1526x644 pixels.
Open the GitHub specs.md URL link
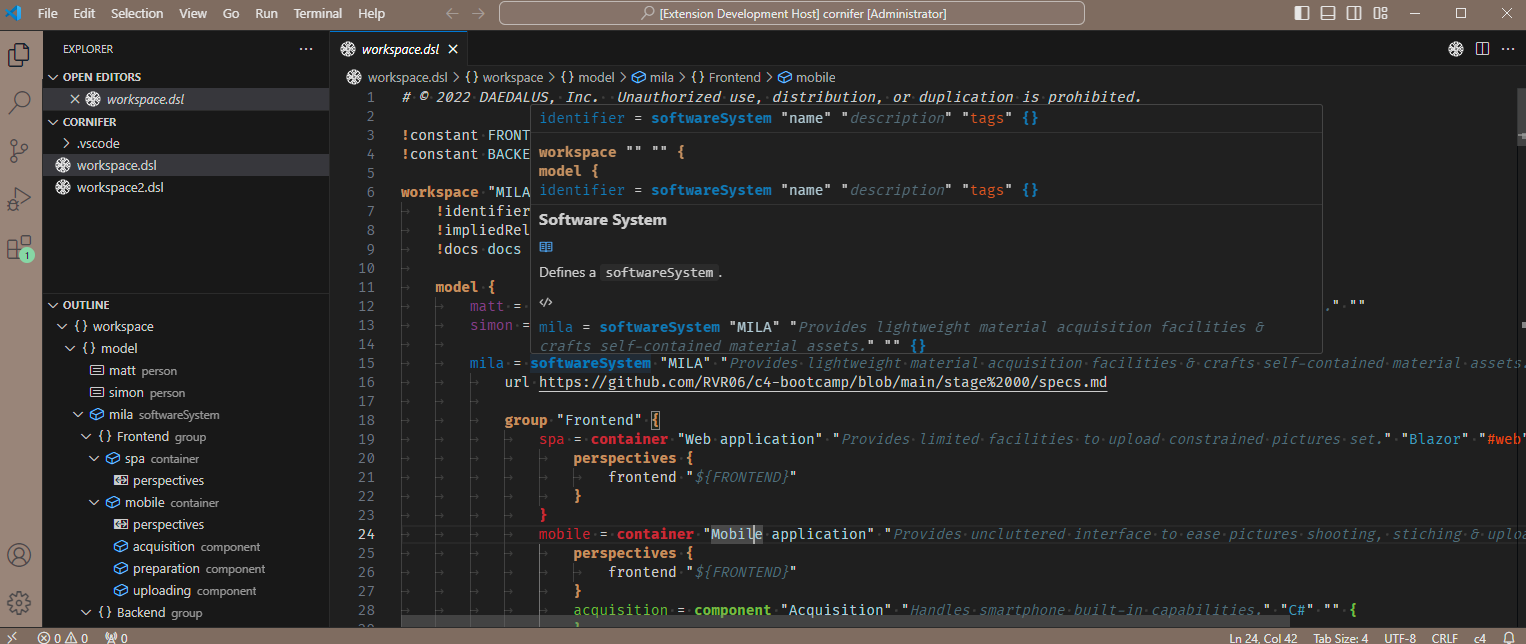coord(822,382)
